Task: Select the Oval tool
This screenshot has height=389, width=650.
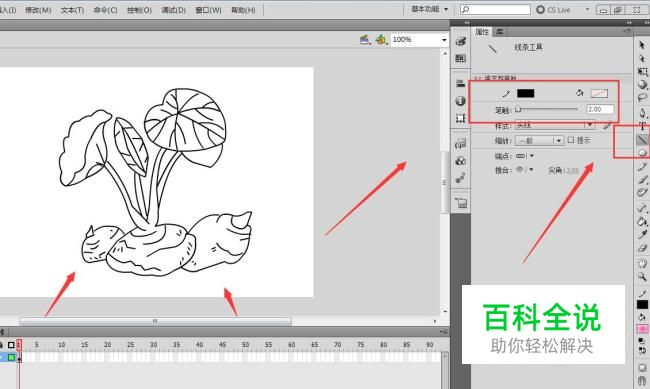Action: (x=642, y=153)
